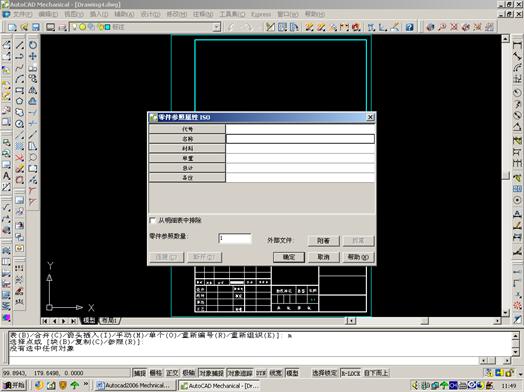The height and width of the screenshot is (392, 524).
Task: Select the Rotate tool in modify toolbar
Action: pos(33,45)
